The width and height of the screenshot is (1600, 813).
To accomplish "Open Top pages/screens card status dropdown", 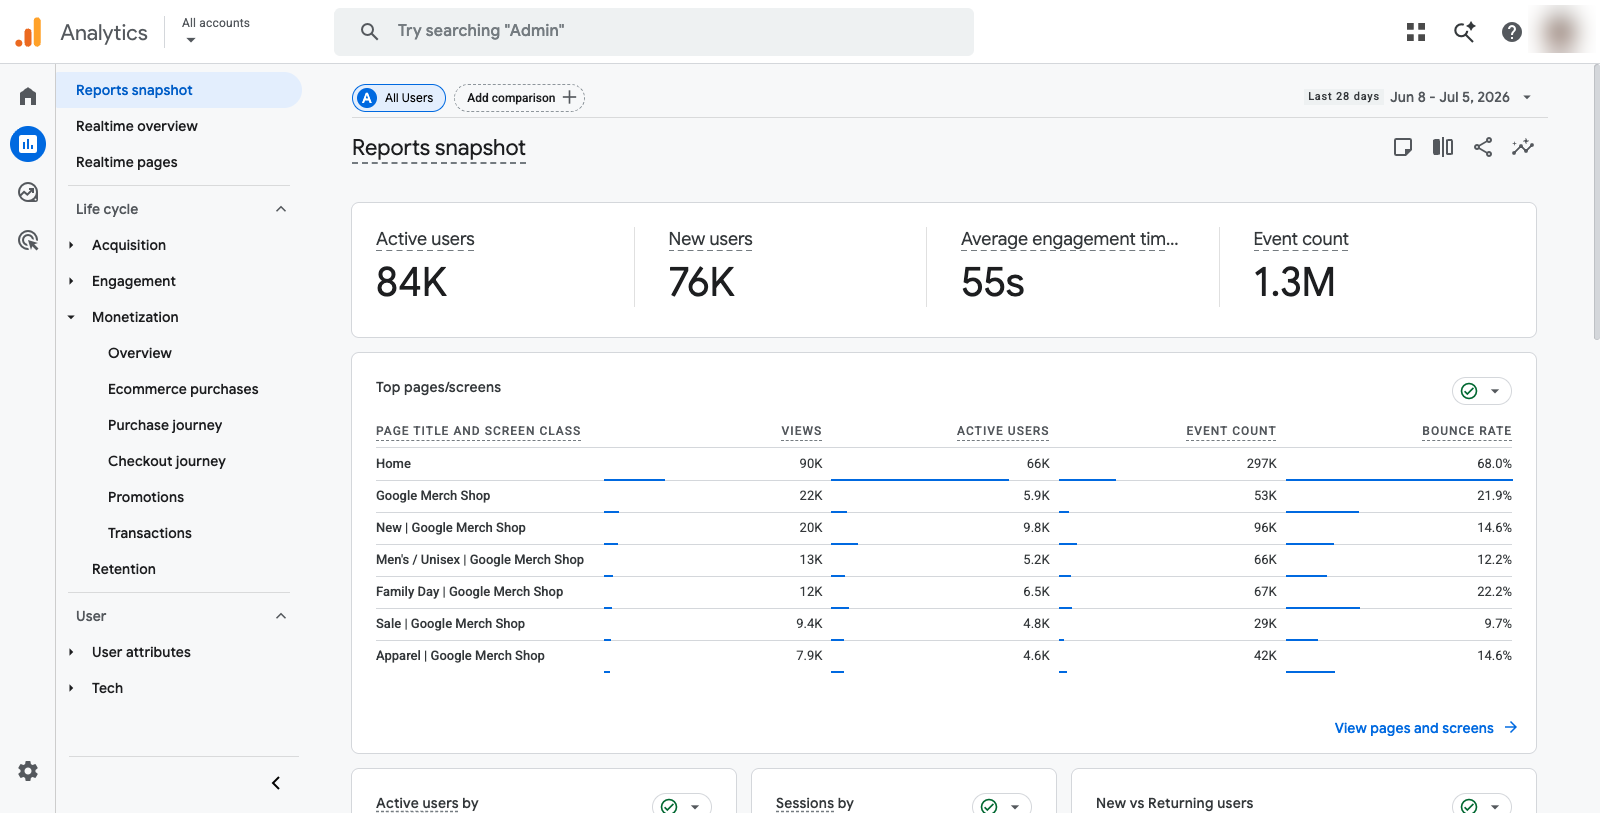I will coord(1481,391).
